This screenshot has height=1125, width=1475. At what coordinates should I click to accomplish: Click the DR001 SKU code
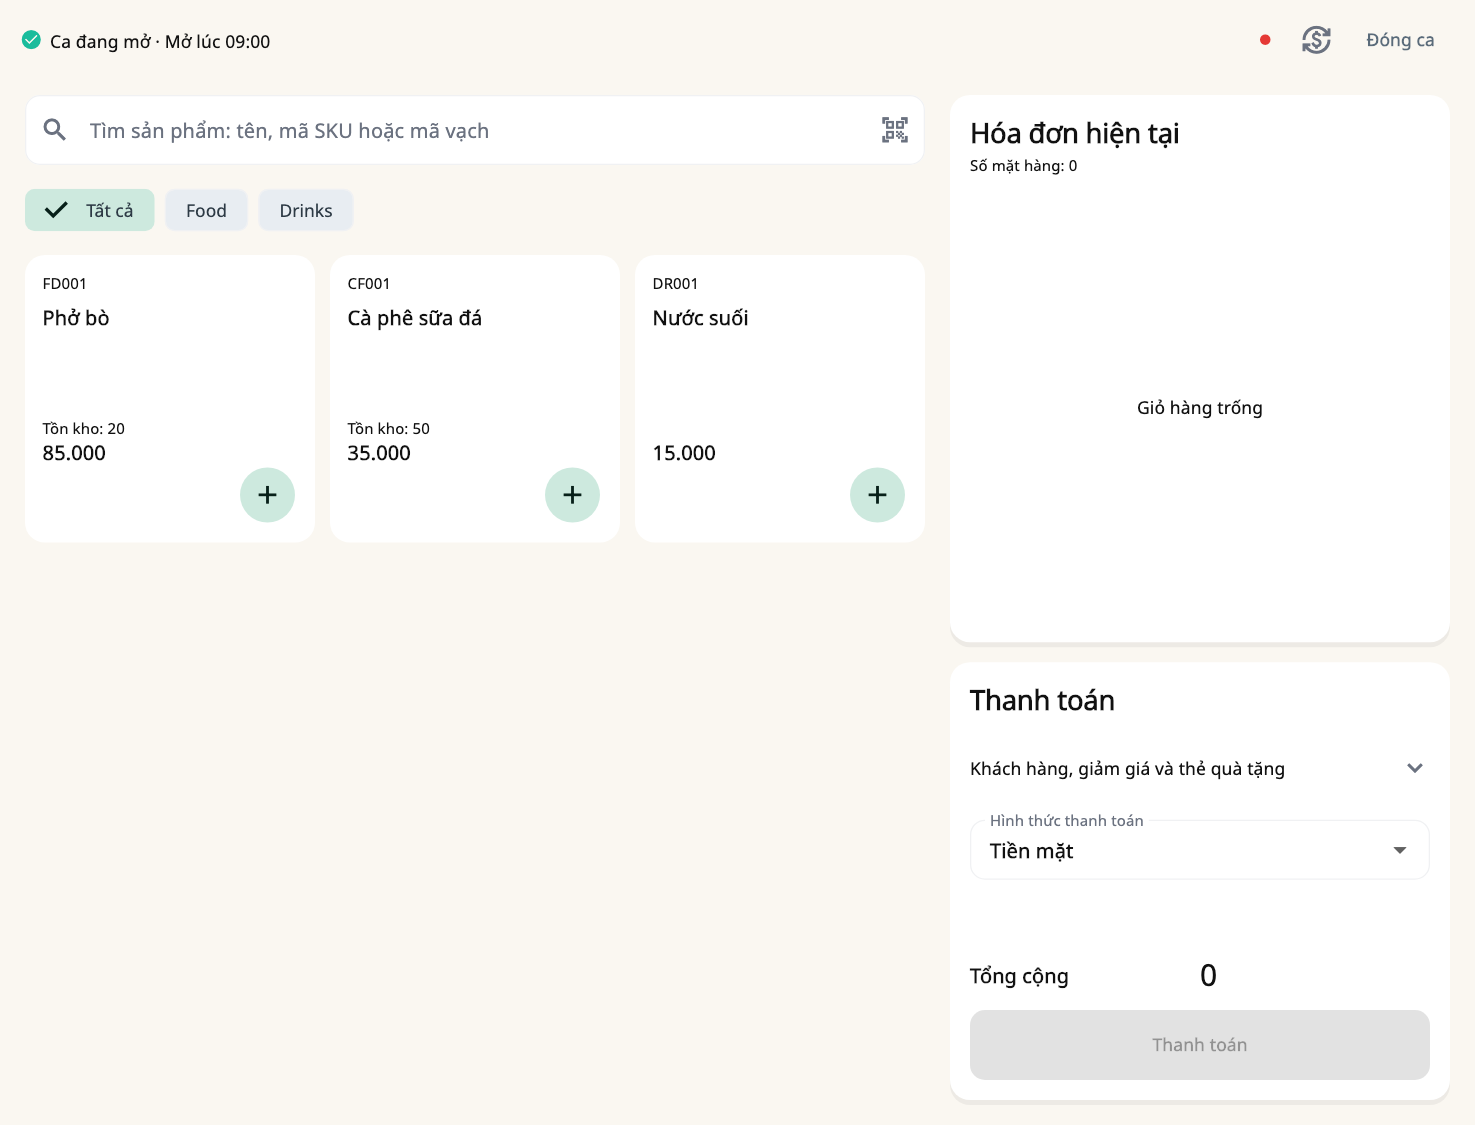tap(675, 284)
